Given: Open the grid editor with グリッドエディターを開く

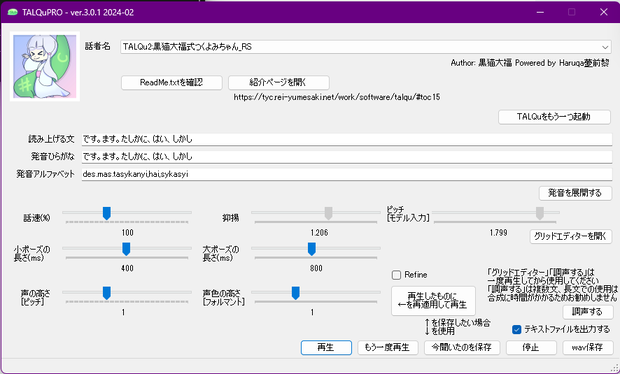Looking at the screenshot, I should coord(570,236).
